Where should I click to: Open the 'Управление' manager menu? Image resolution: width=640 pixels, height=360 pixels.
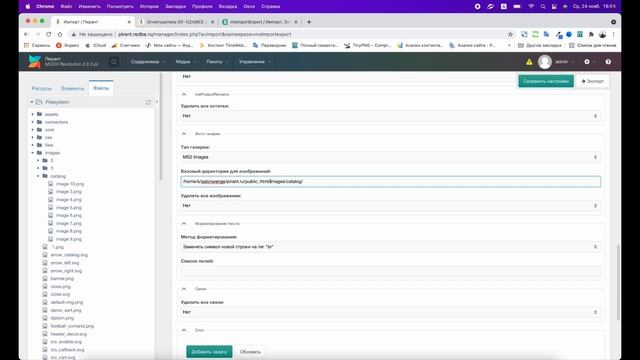255,62
